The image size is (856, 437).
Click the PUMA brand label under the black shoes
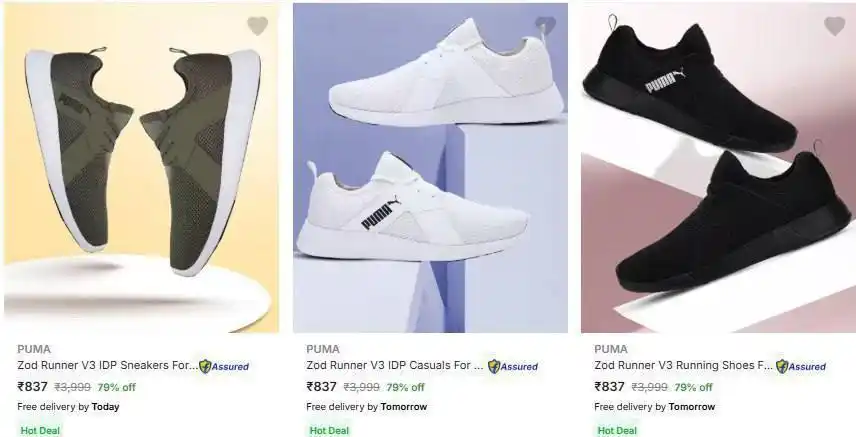point(611,349)
